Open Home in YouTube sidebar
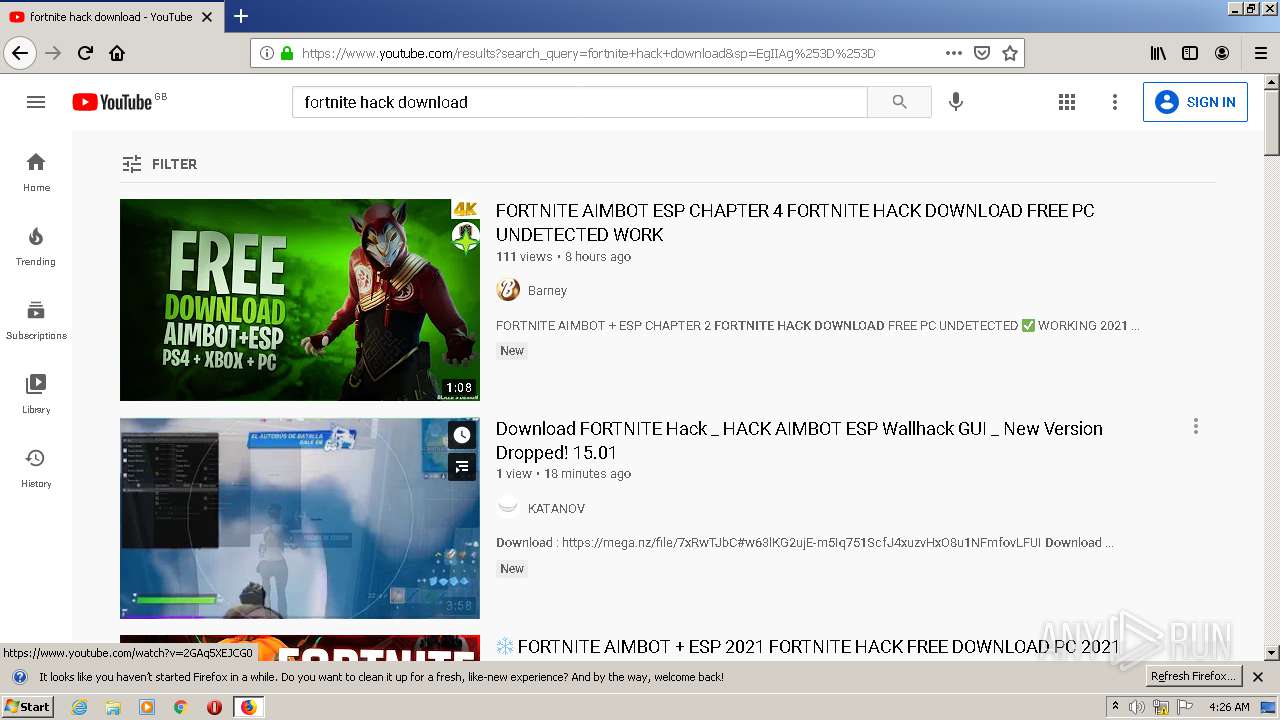The width and height of the screenshot is (1280, 720). click(x=36, y=172)
